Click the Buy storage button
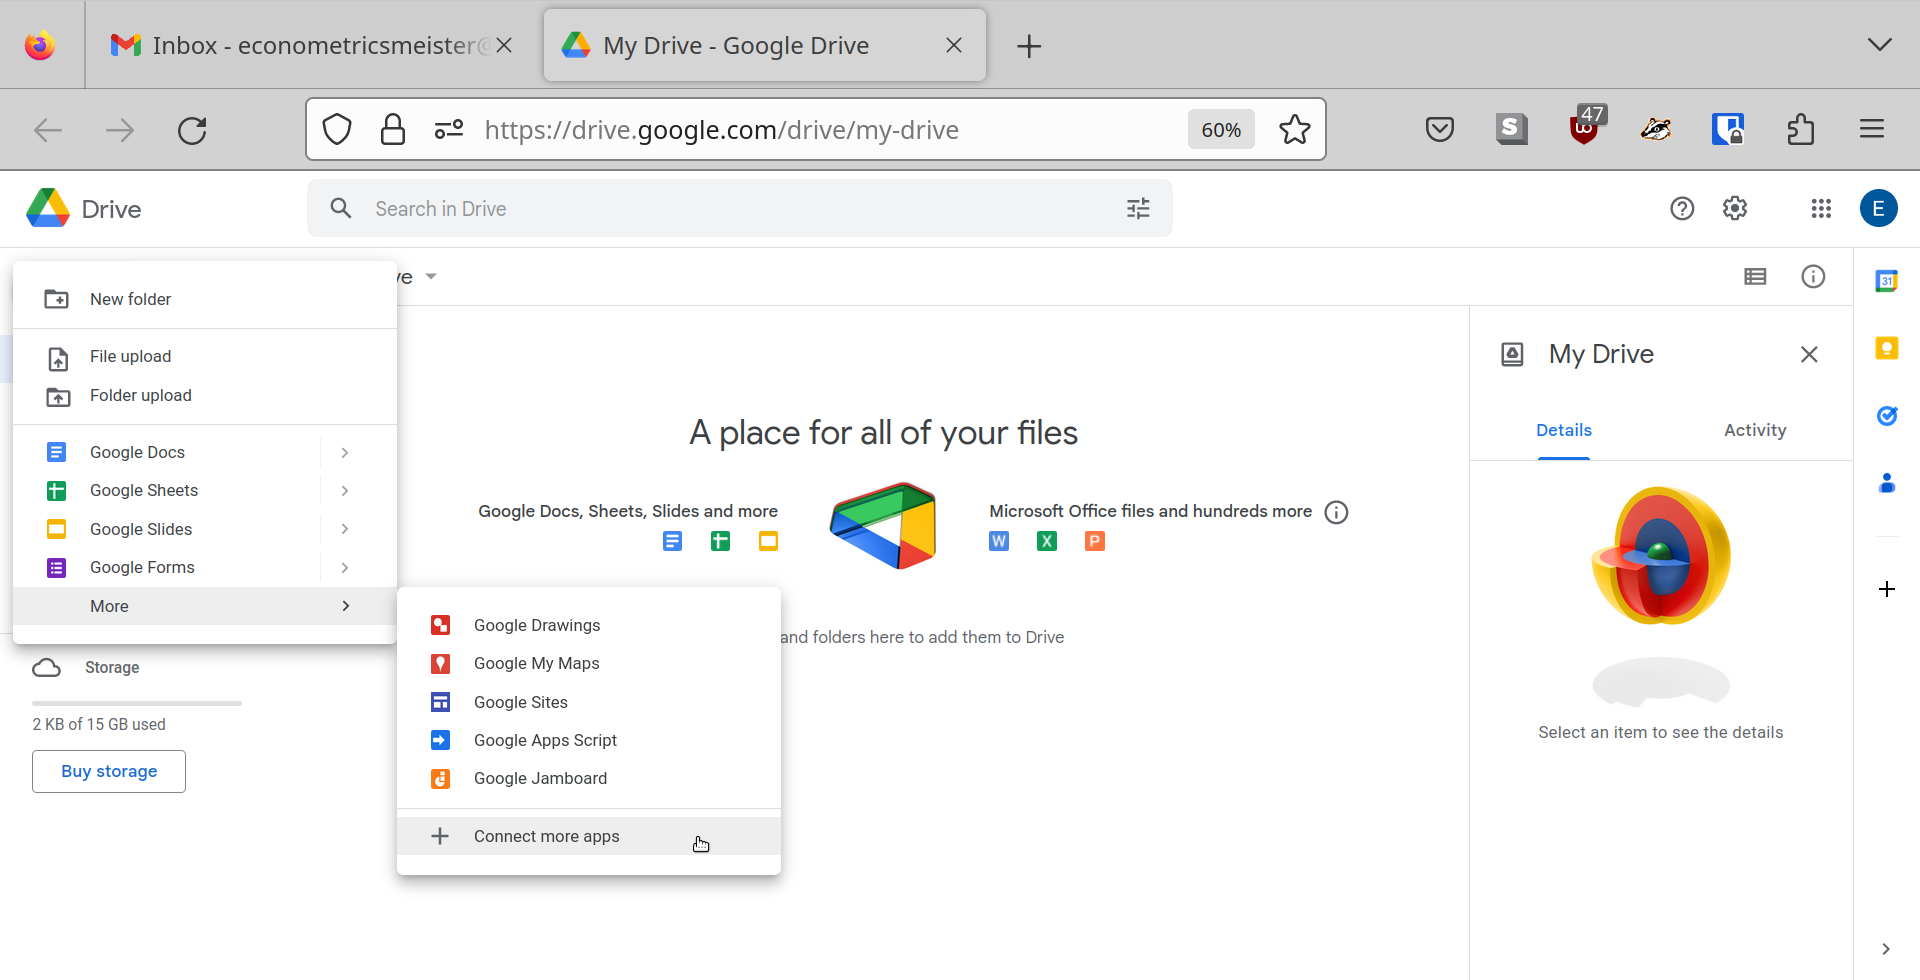 point(109,771)
